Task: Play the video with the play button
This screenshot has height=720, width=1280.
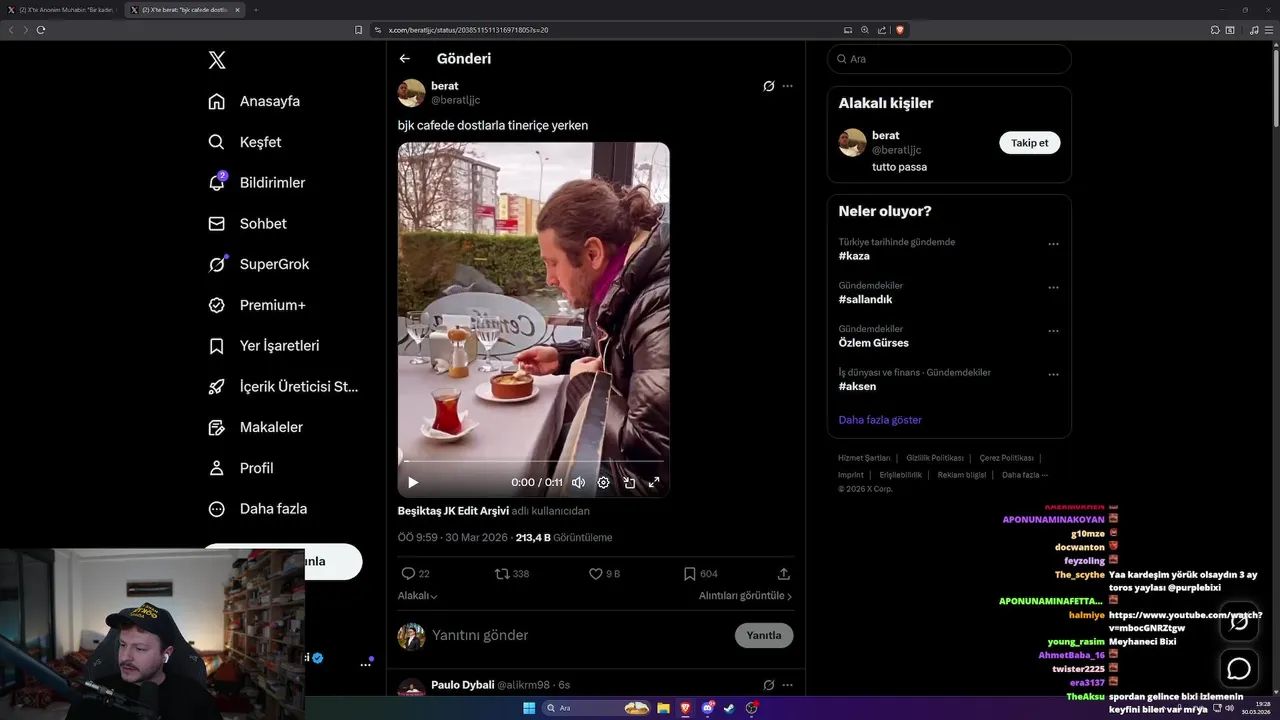Action: 413,482
